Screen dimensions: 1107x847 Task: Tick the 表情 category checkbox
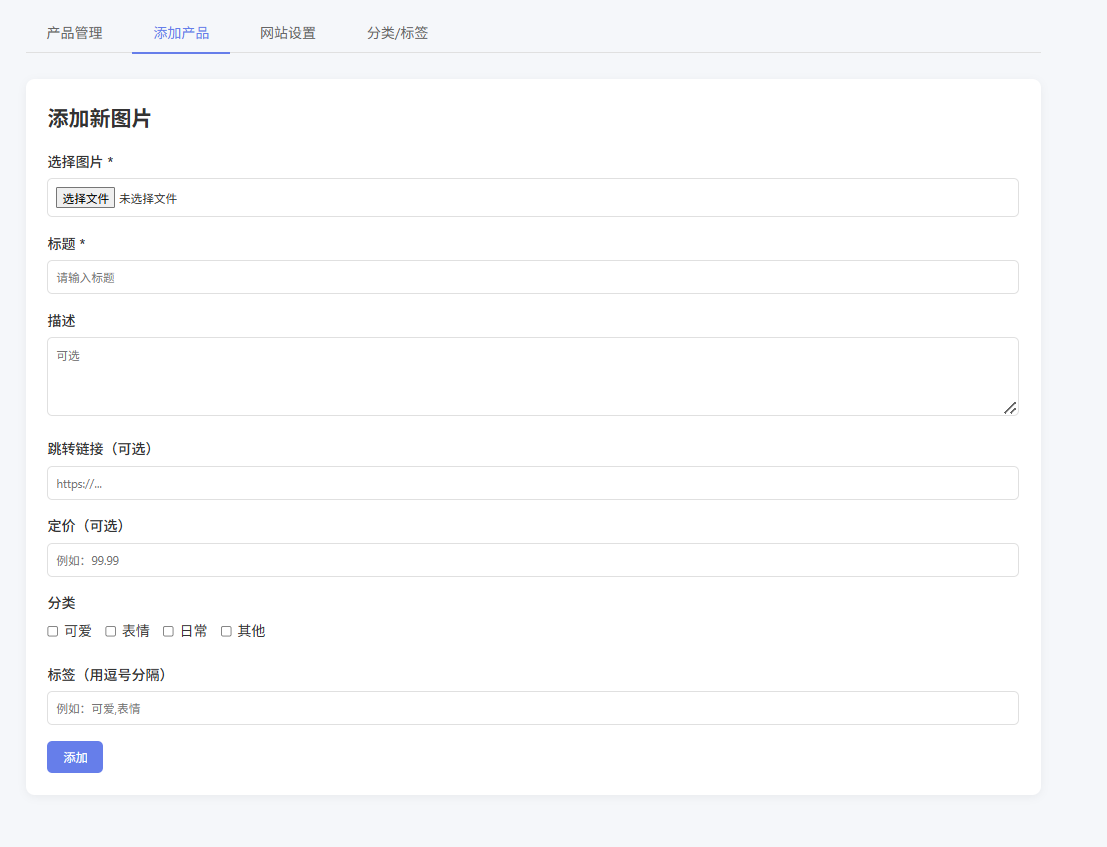(111, 631)
